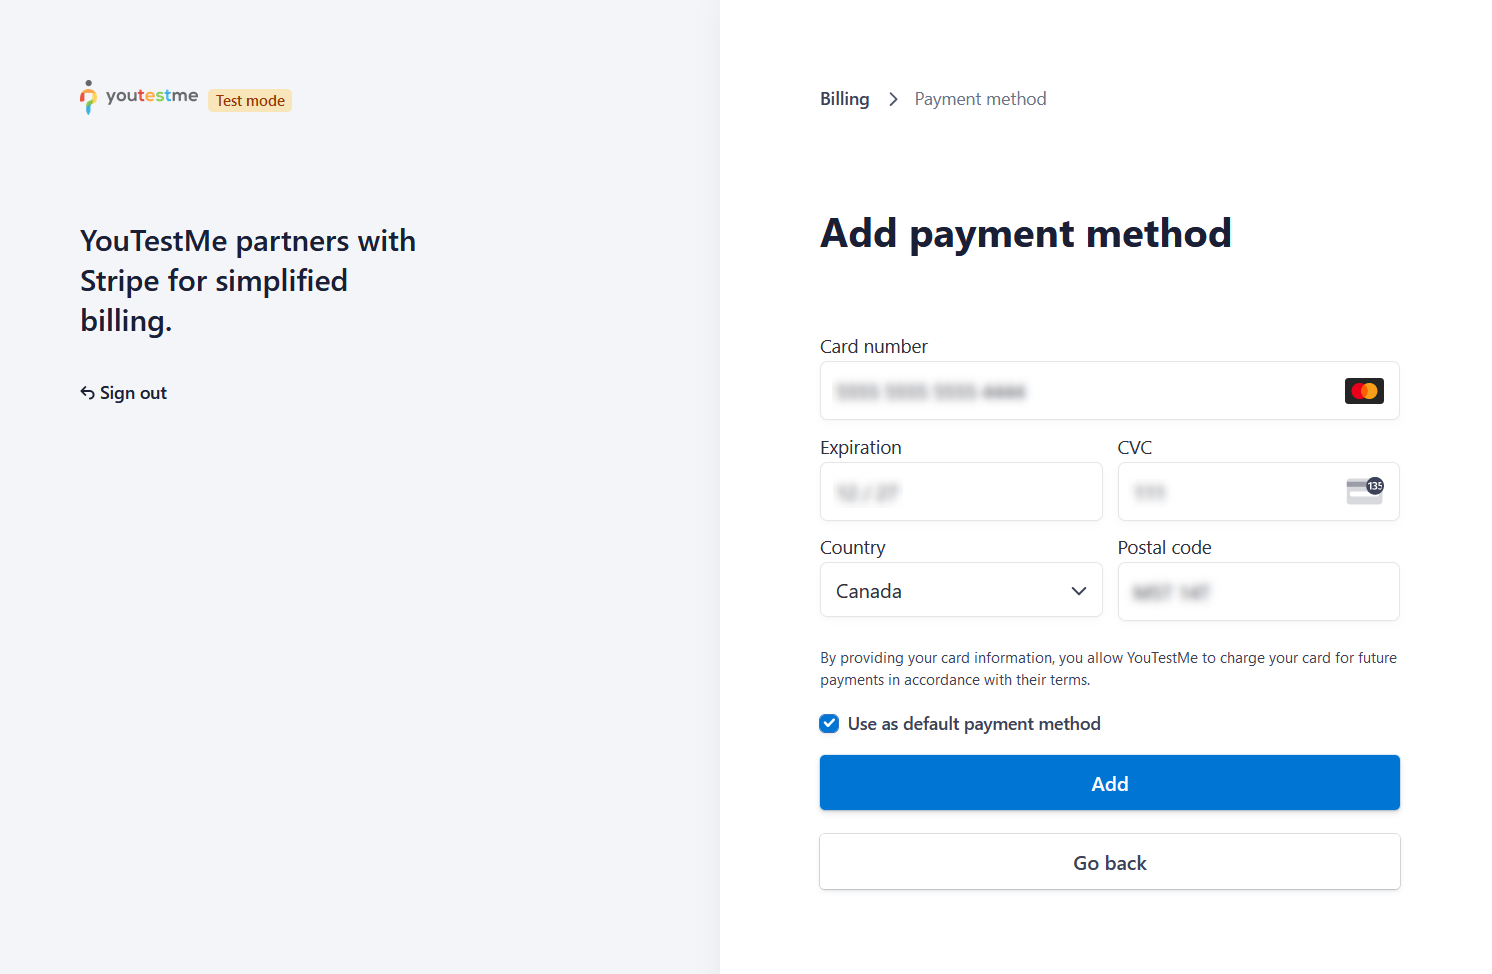Click into the Expiration field
This screenshot has width=1492, height=974.
coord(960,492)
